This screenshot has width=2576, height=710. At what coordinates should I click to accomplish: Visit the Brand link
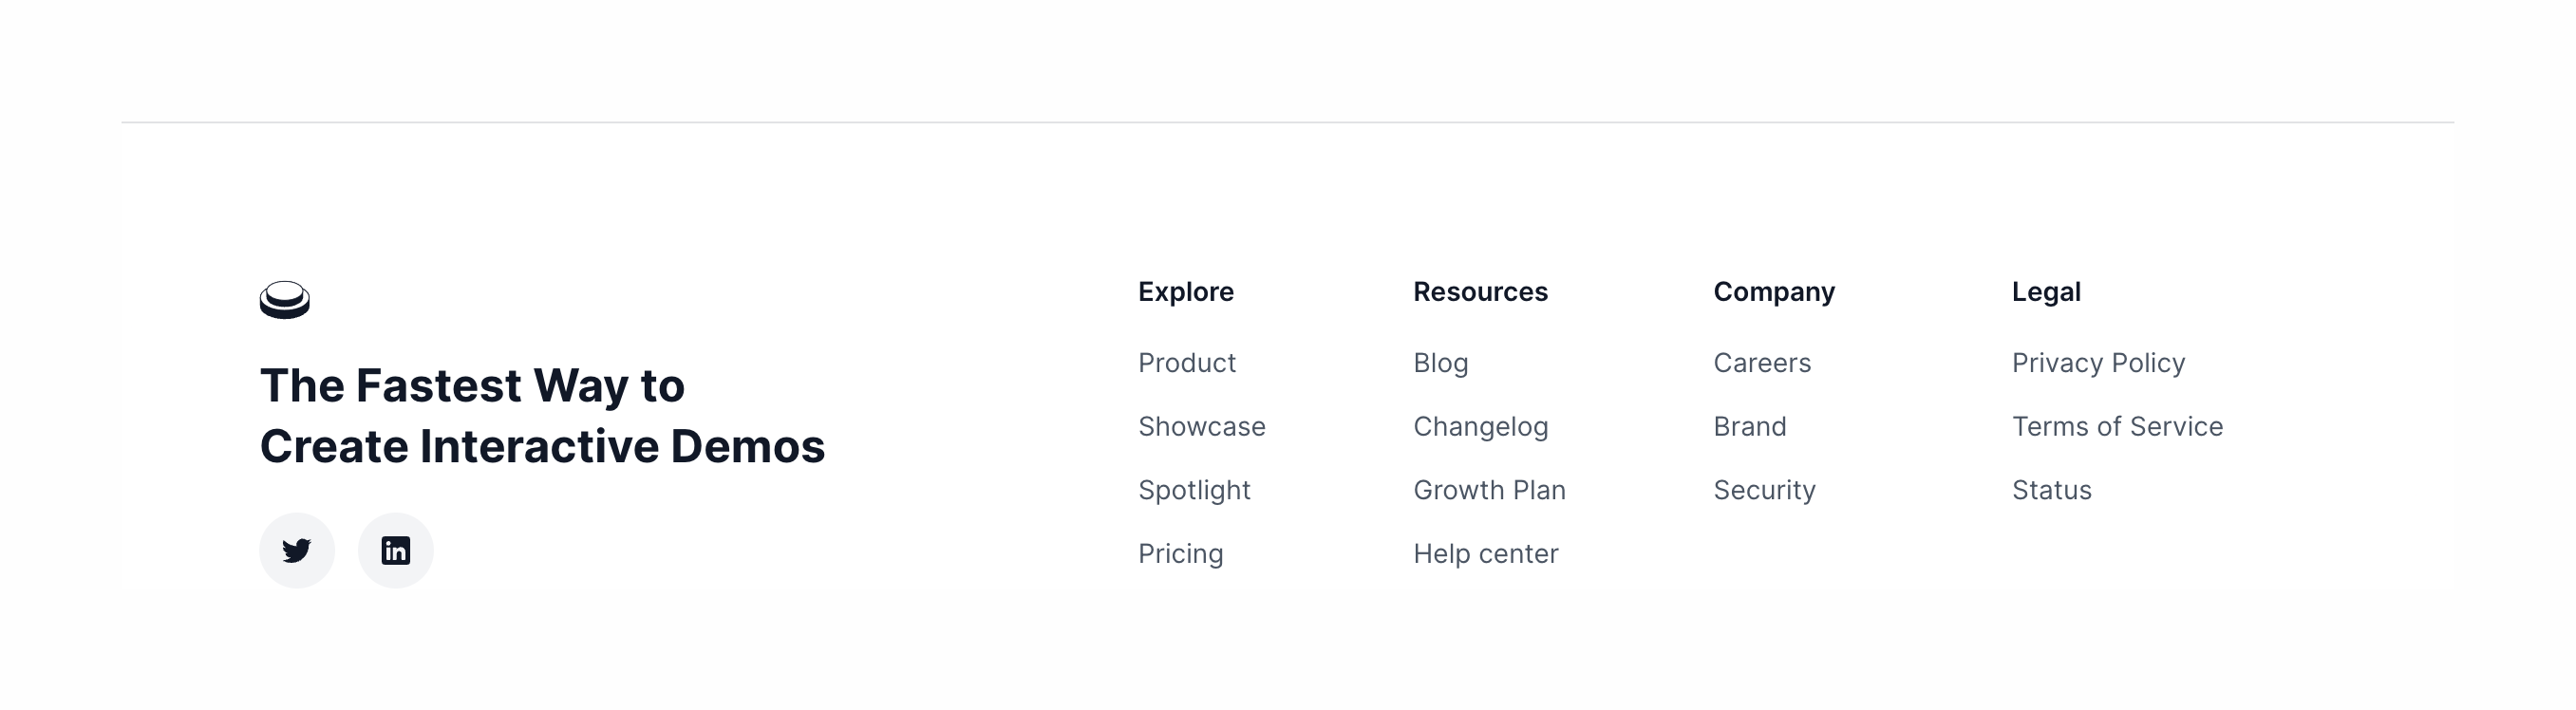click(x=1750, y=427)
